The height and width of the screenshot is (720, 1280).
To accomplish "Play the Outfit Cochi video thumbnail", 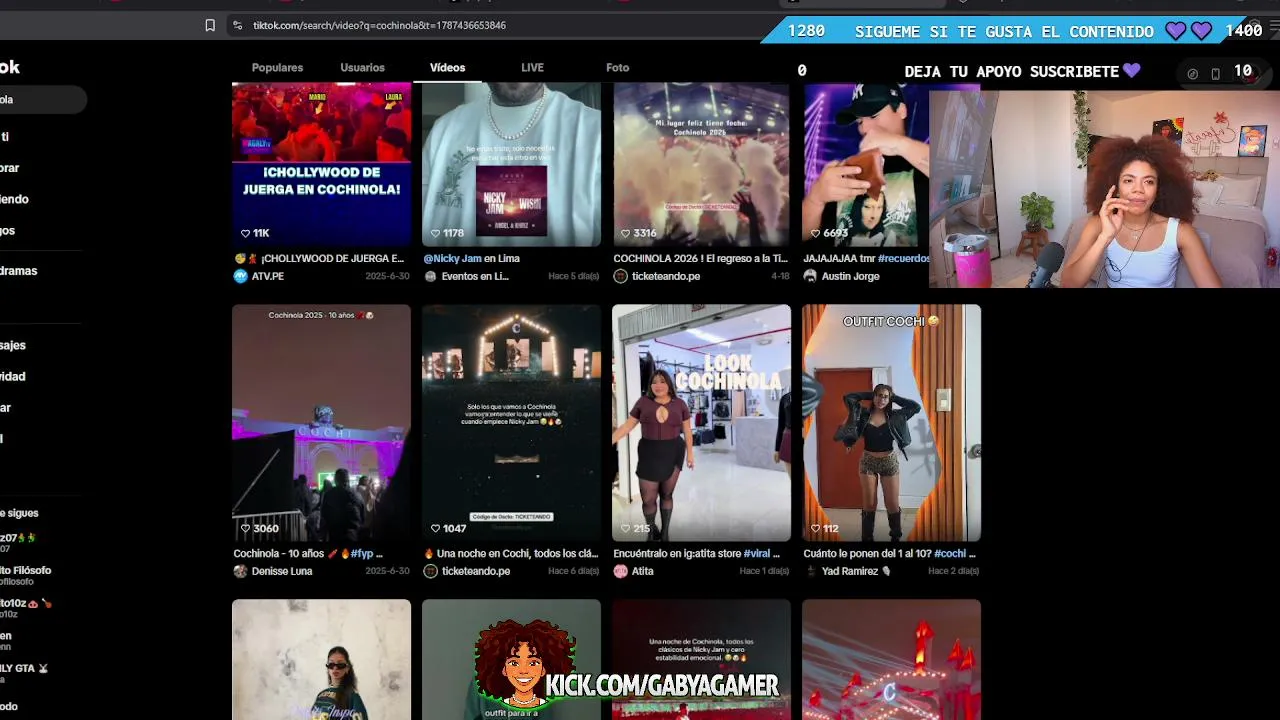I will 891,423.
